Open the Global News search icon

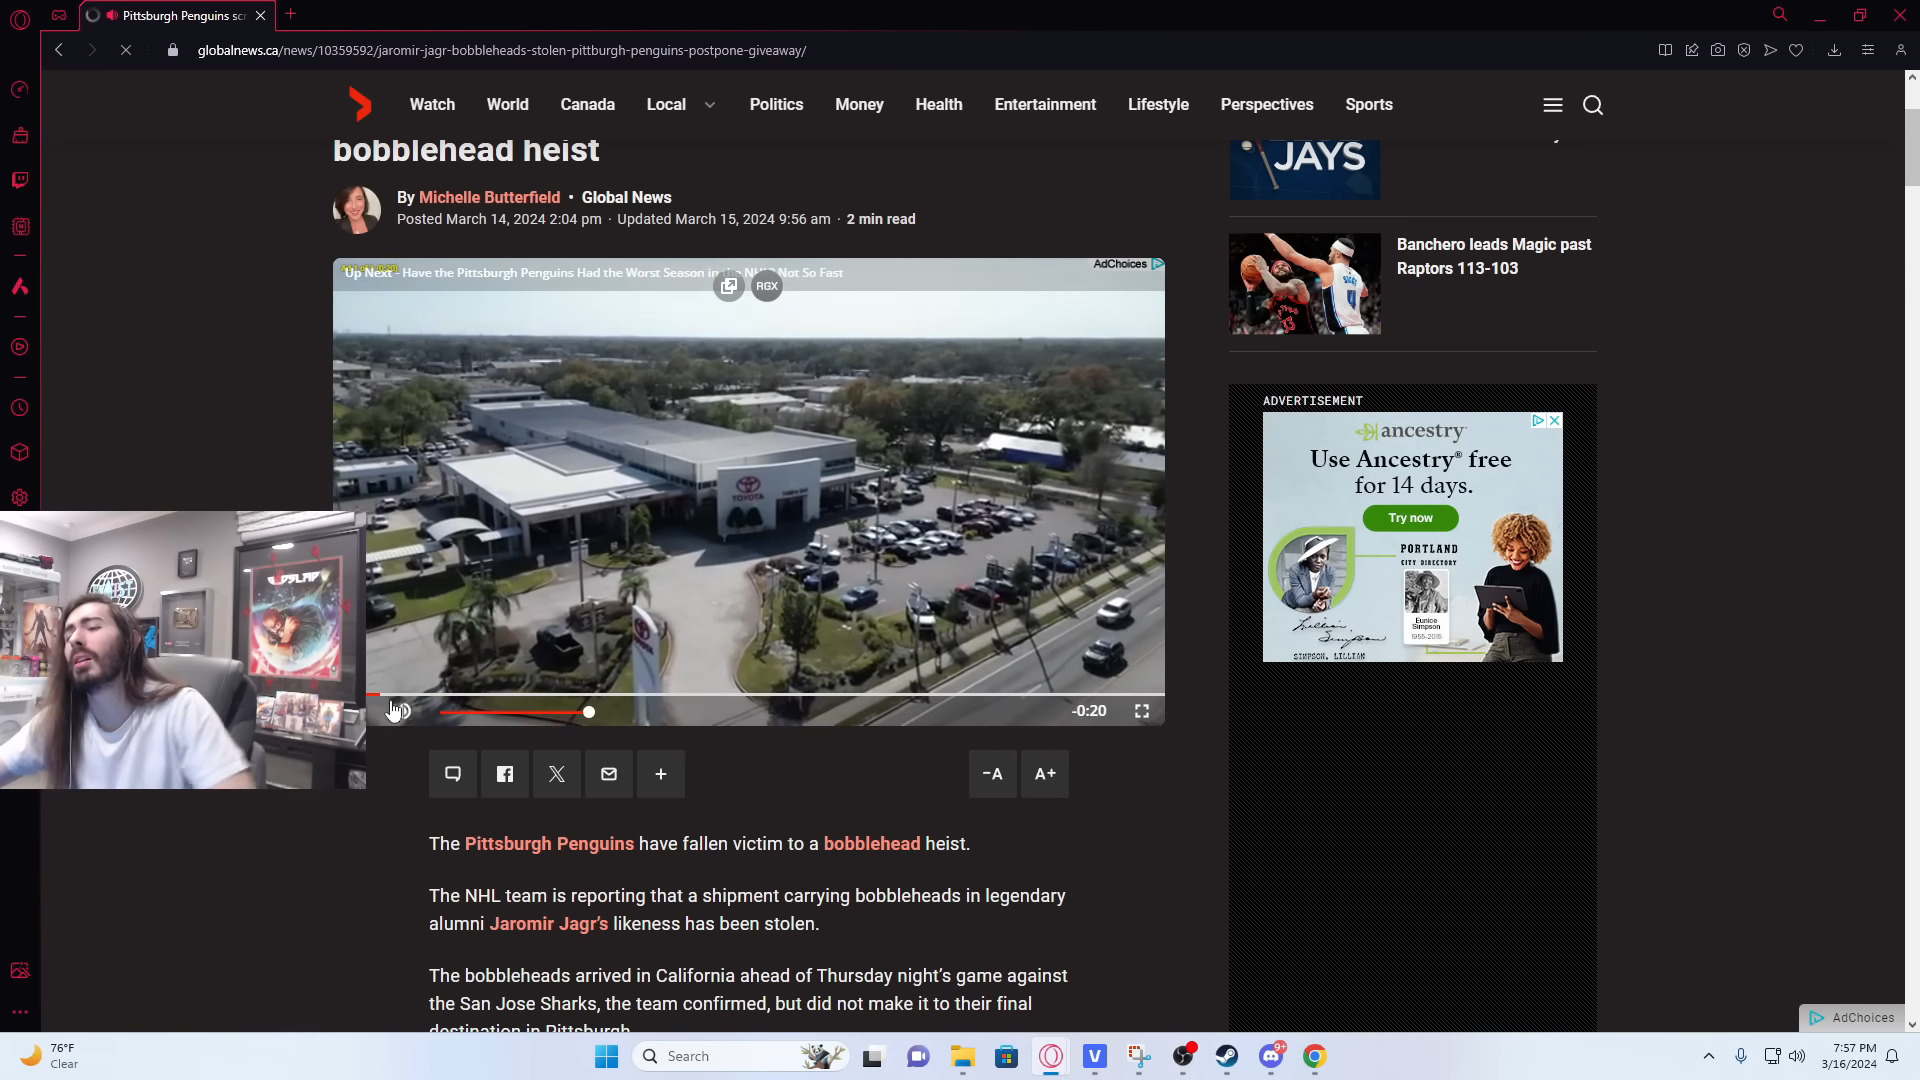click(1593, 105)
